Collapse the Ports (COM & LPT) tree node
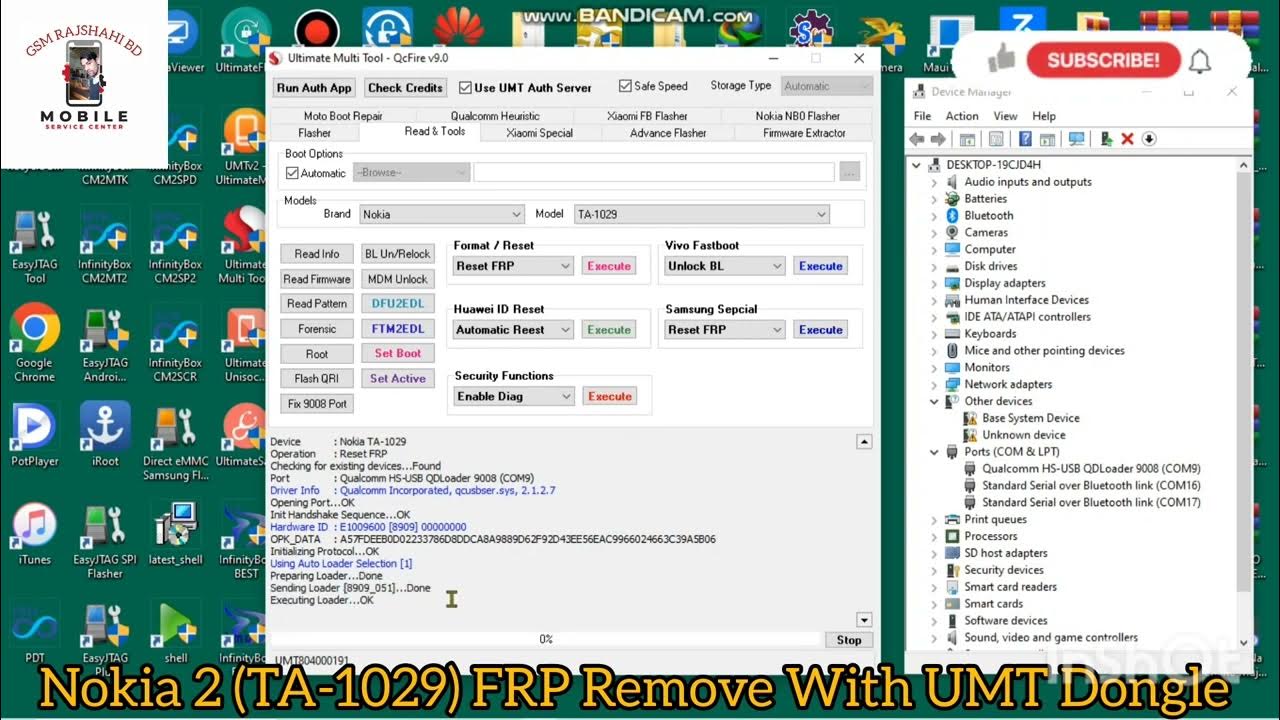 coord(935,452)
